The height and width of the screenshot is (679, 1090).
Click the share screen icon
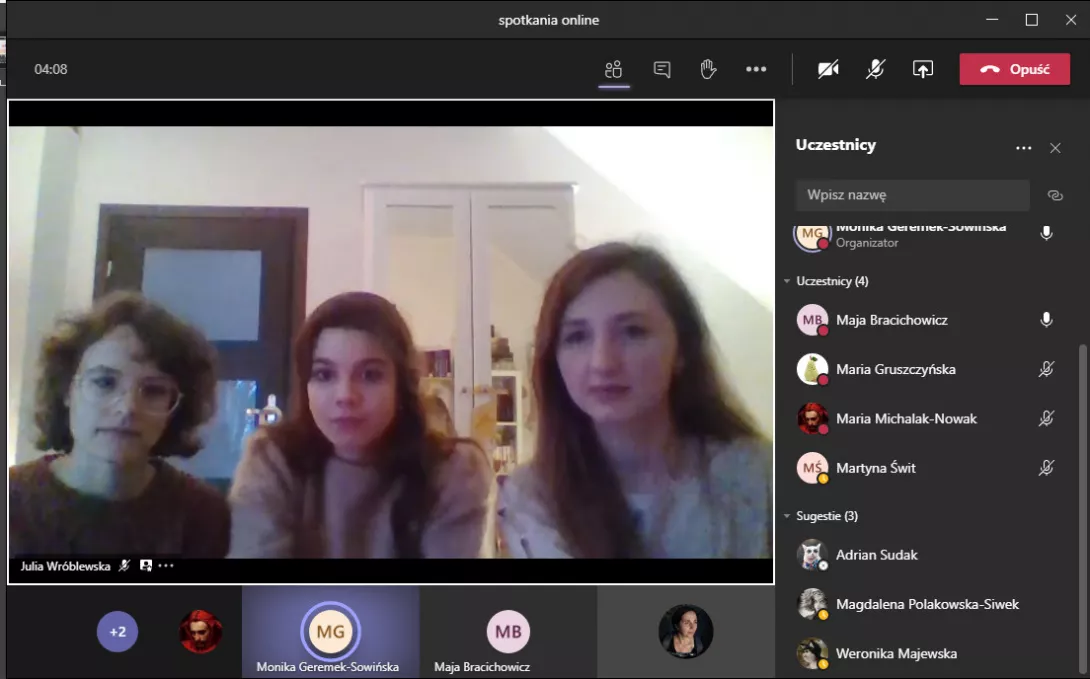pos(922,69)
